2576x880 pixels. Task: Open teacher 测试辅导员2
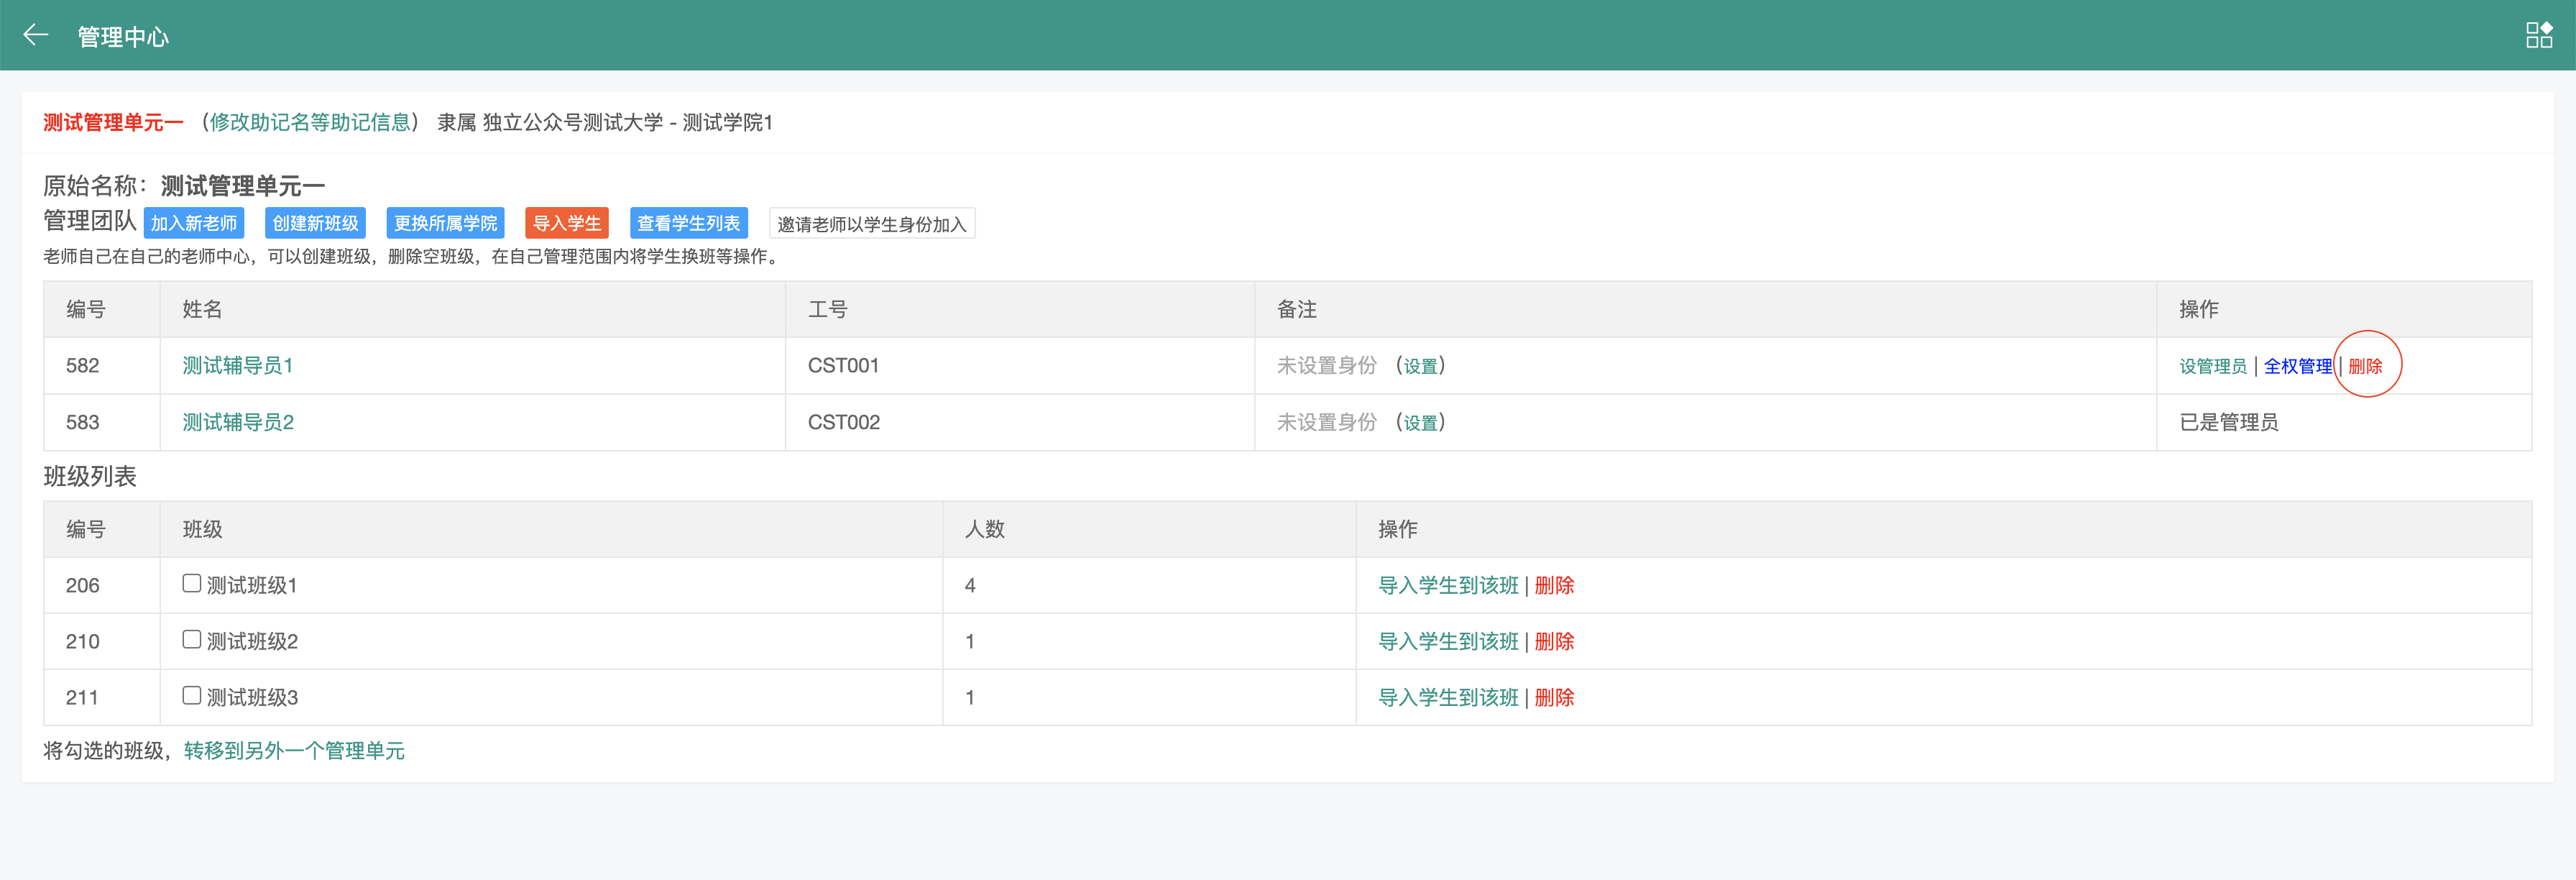(x=238, y=422)
